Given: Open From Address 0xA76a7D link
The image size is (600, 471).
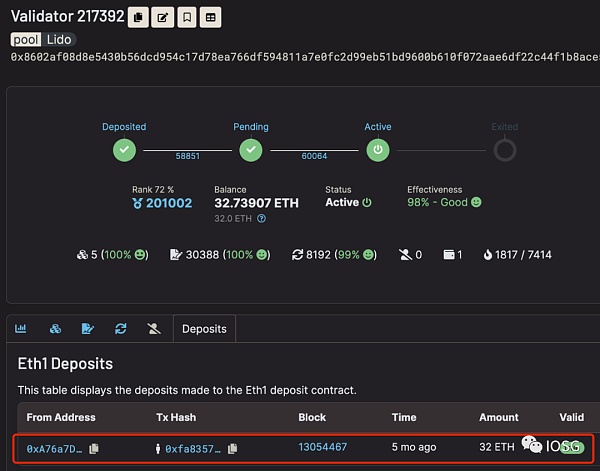Looking at the screenshot, I should click(x=55, y=449).
